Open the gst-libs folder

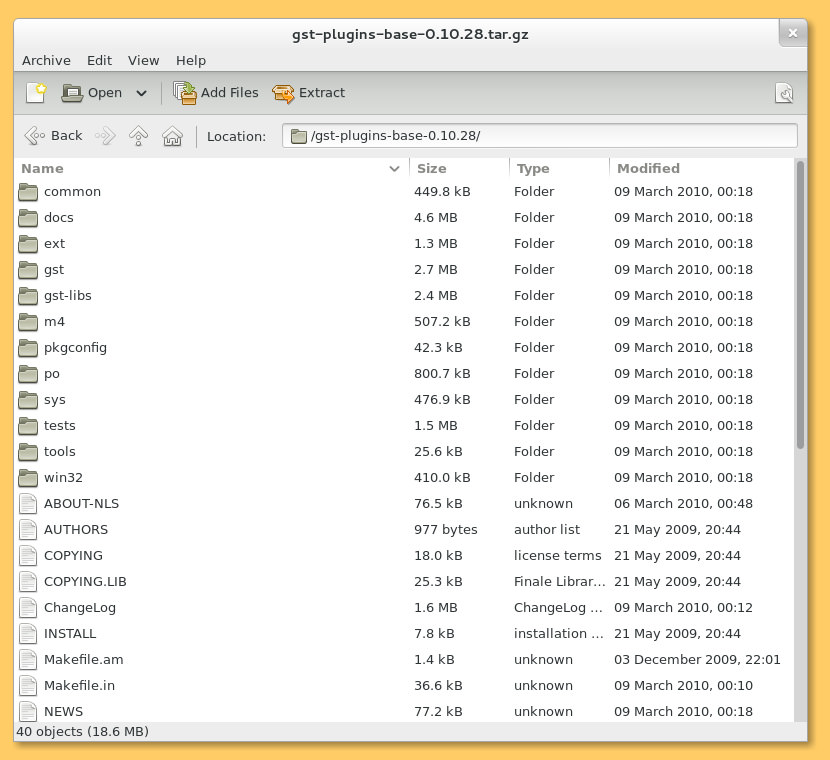pyautogui.click(x=66, y=295)
